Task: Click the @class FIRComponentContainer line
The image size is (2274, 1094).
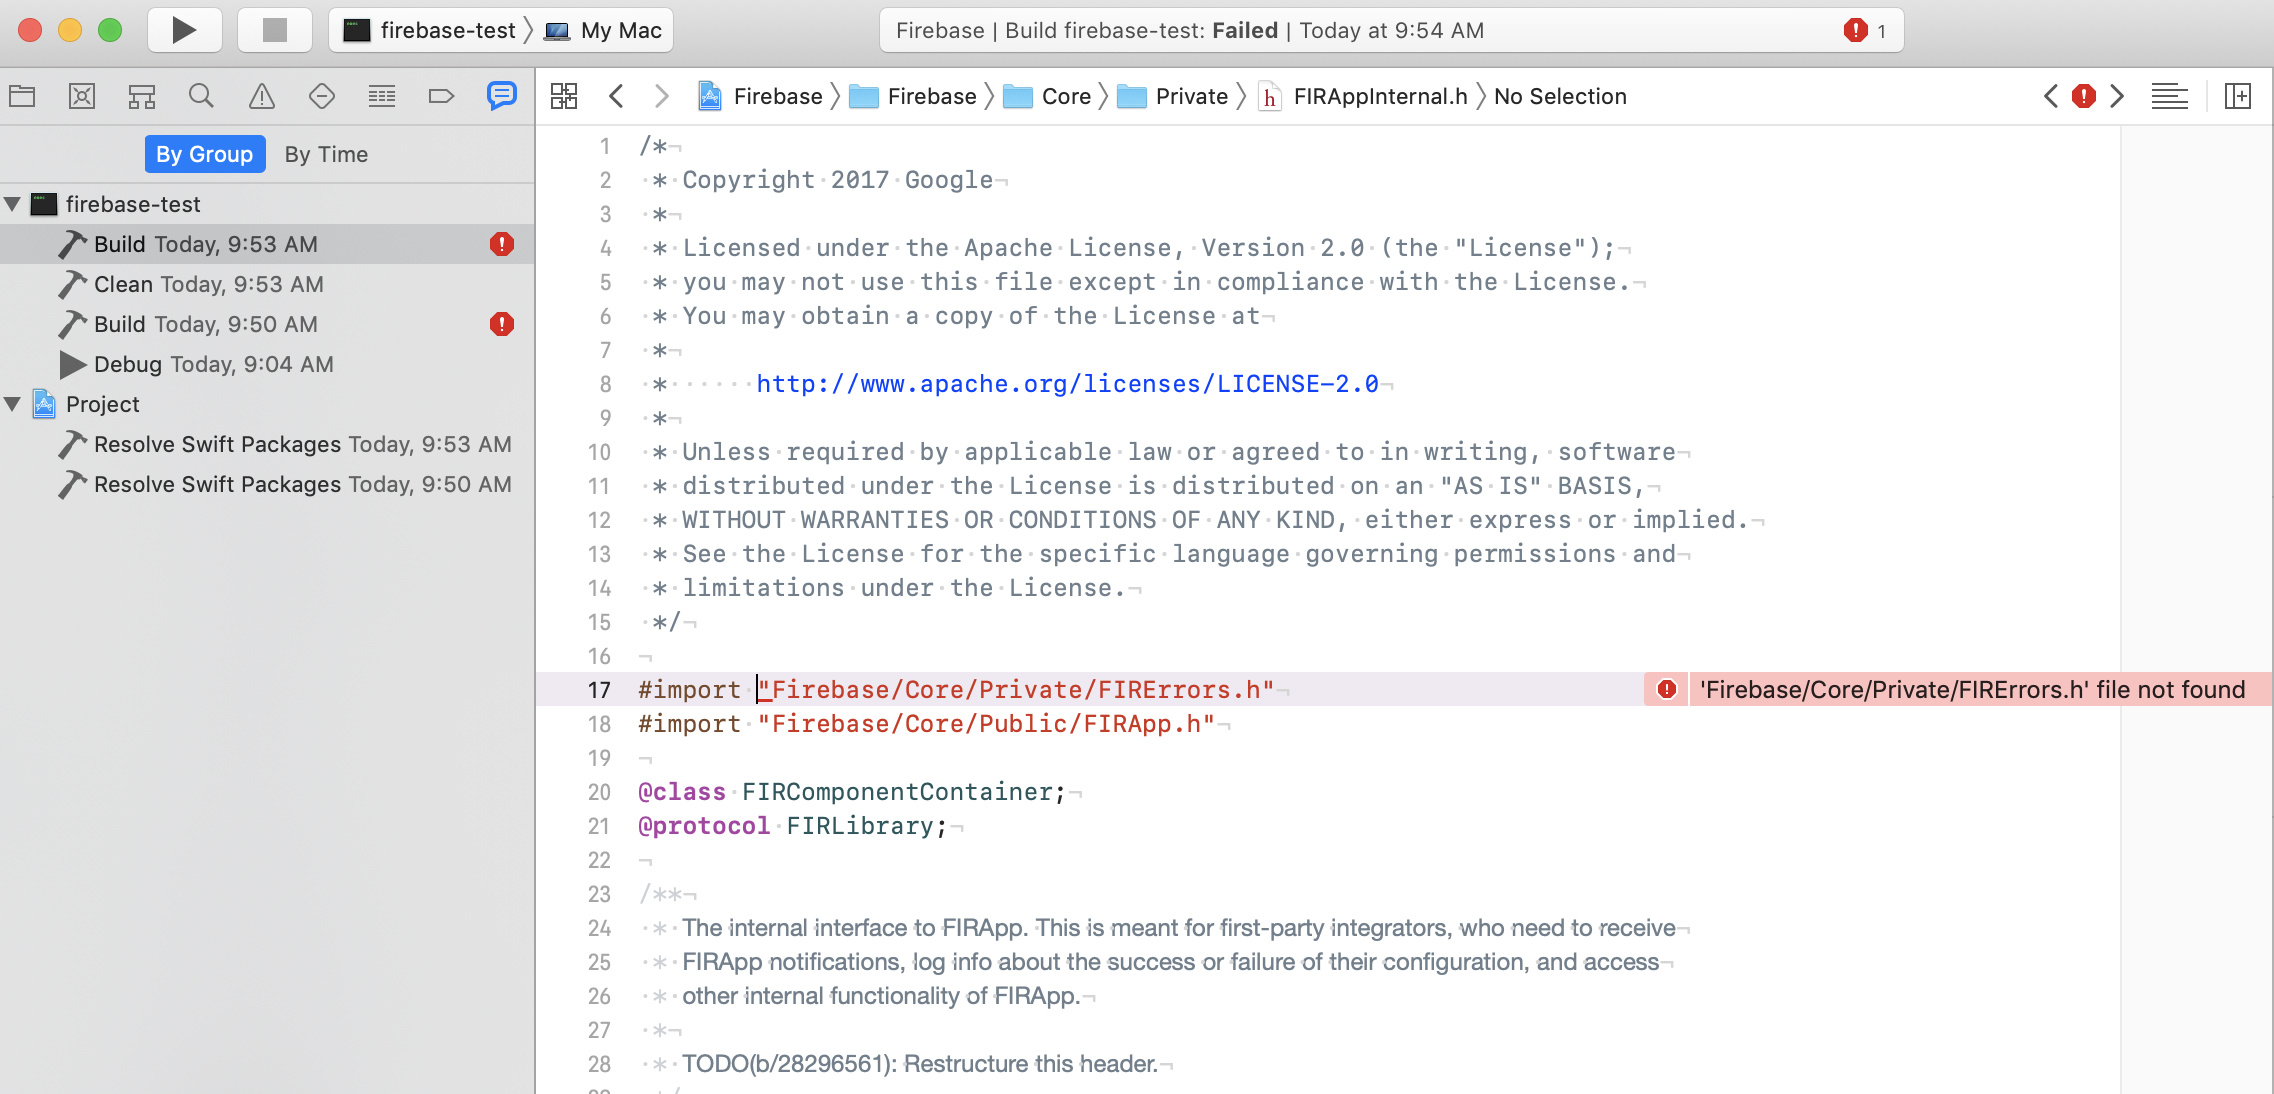Action: [x=853, y=791]
